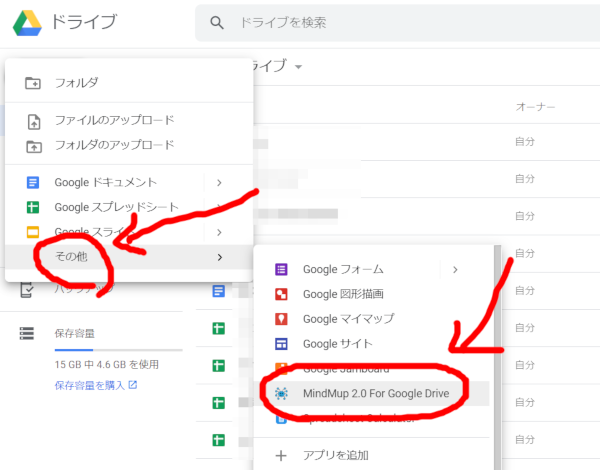Click the submenu vertical scrollbar

pos(497,357)
